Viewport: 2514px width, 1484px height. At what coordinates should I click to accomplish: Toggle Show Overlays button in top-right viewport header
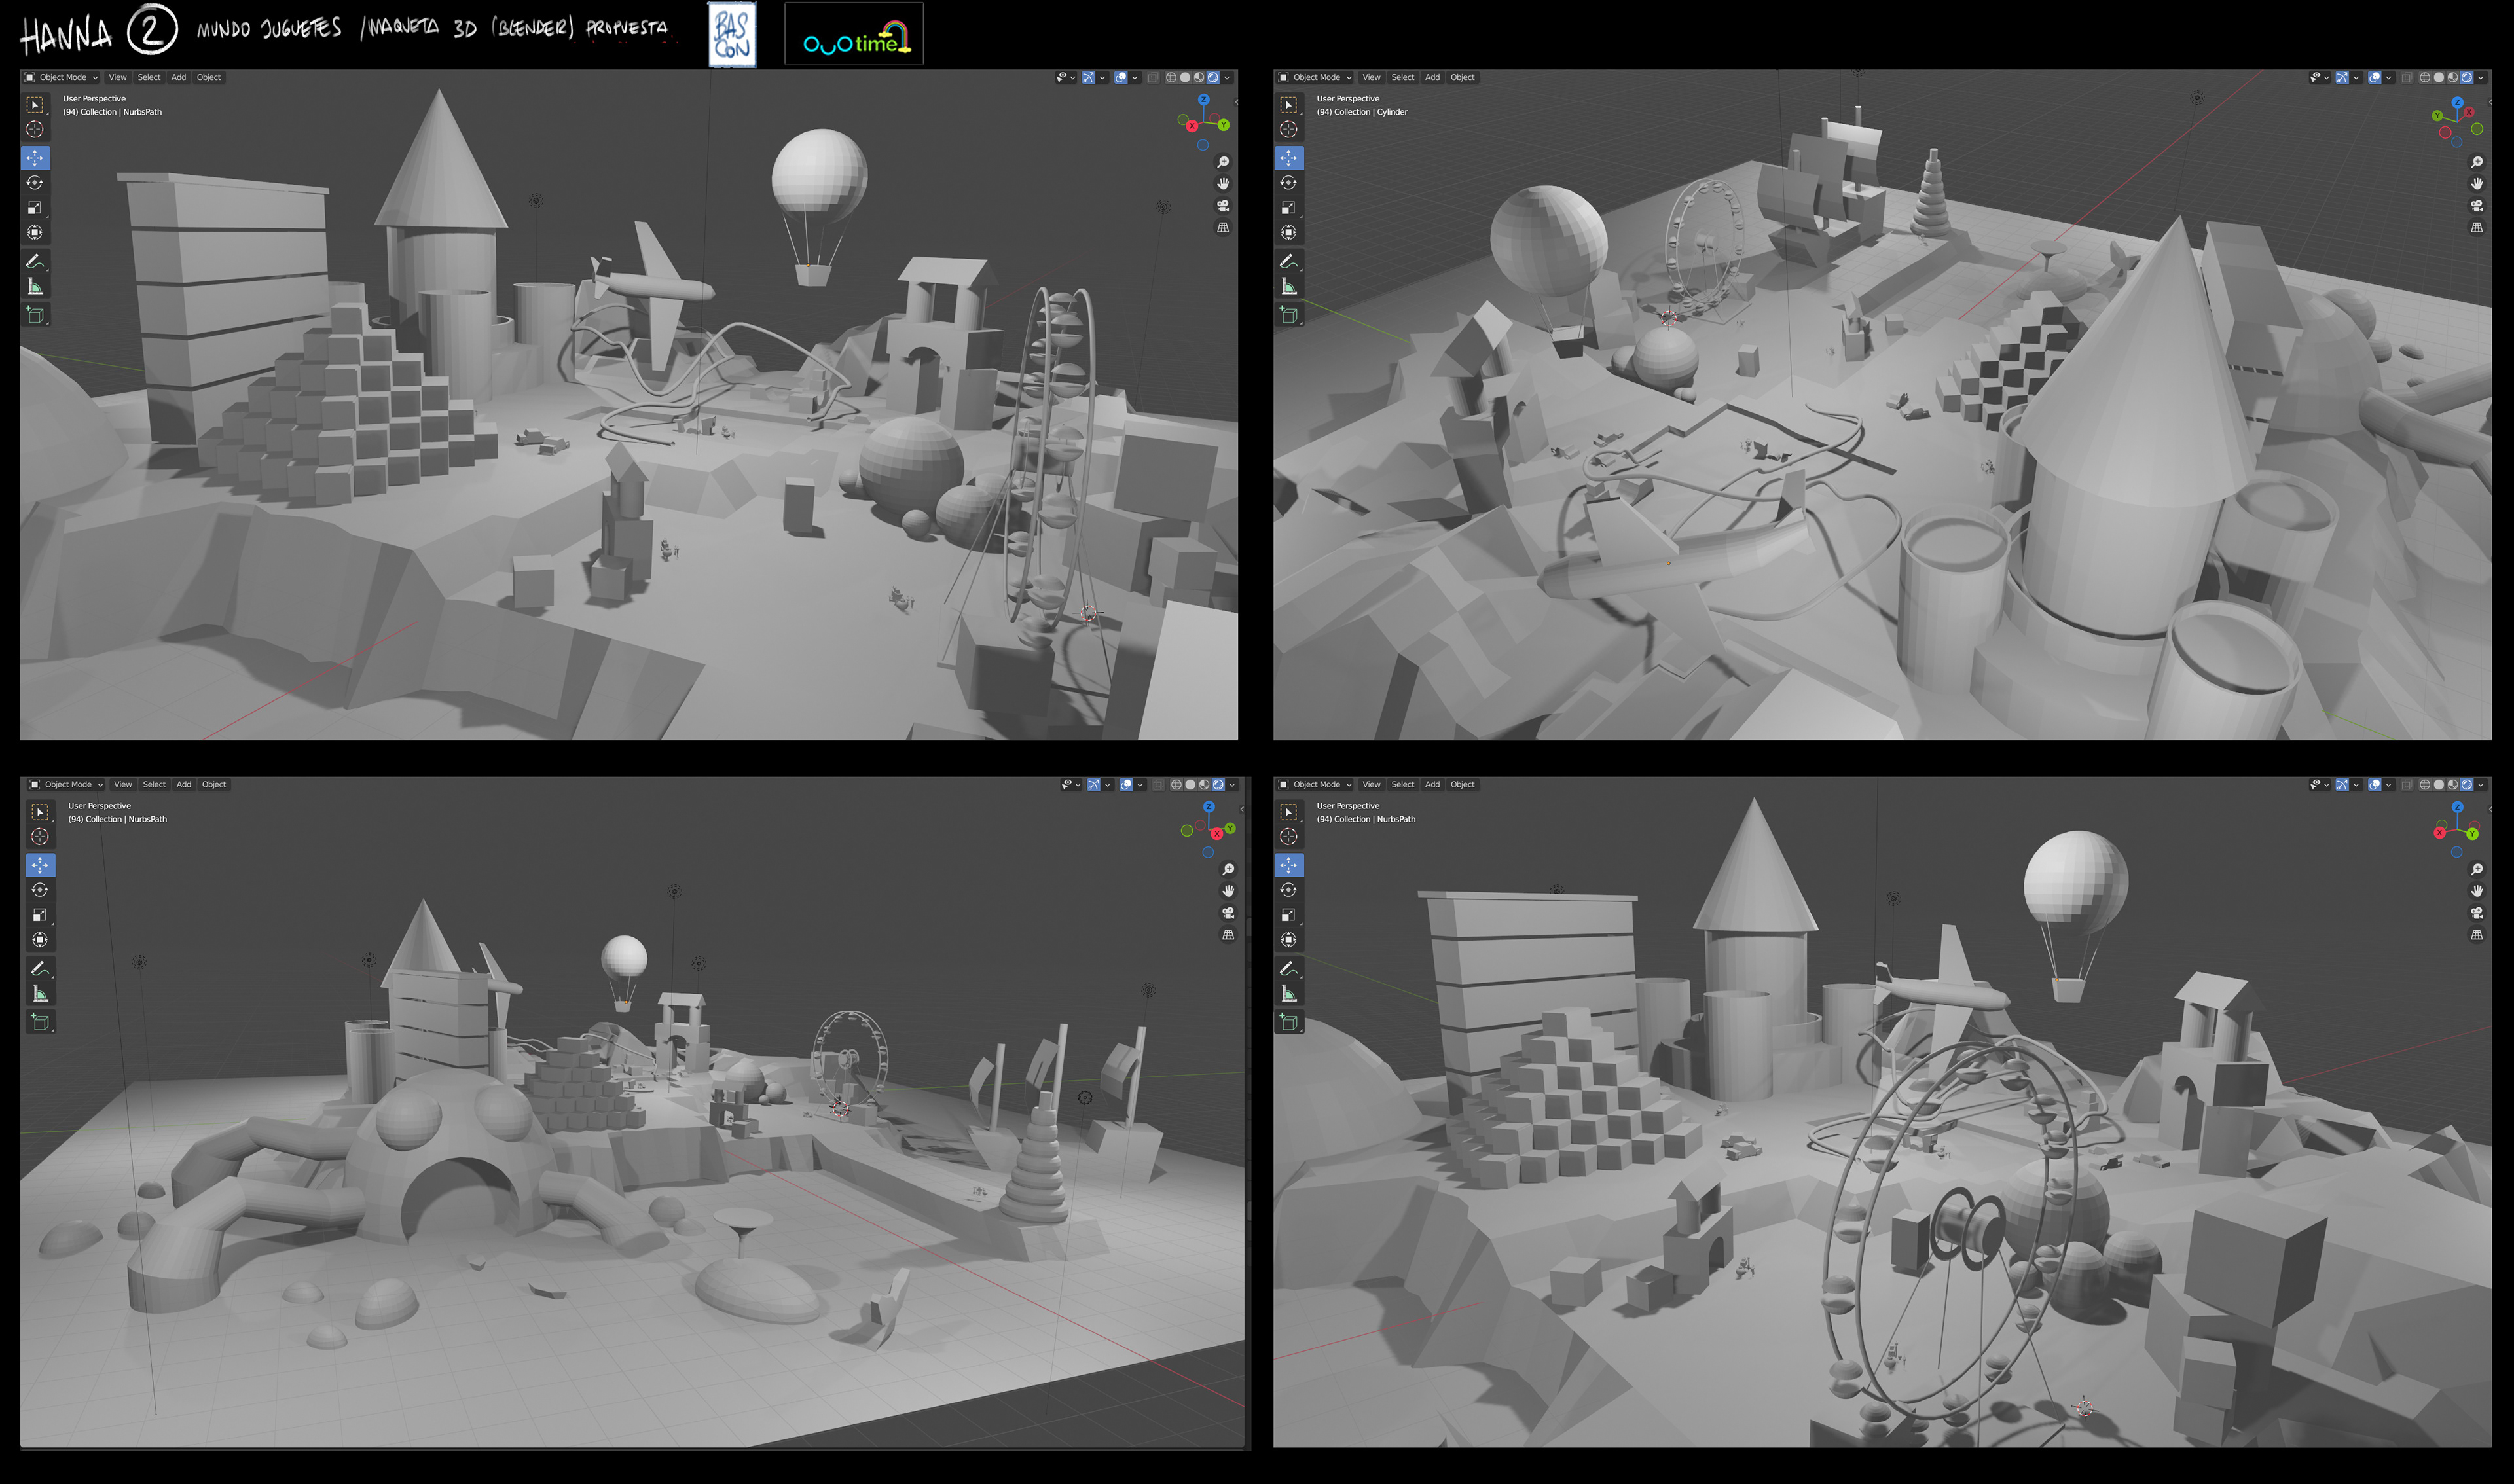pos(2374,77)
